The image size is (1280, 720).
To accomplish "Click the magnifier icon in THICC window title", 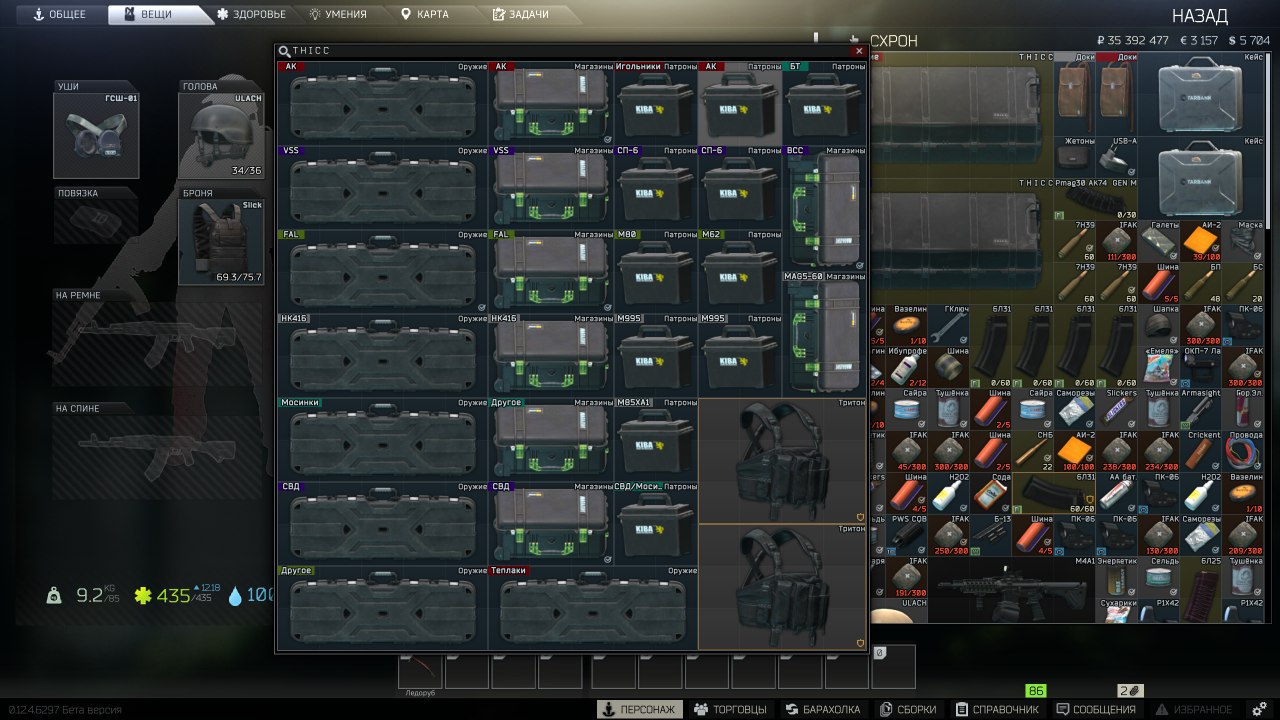I will pos(284,51).
